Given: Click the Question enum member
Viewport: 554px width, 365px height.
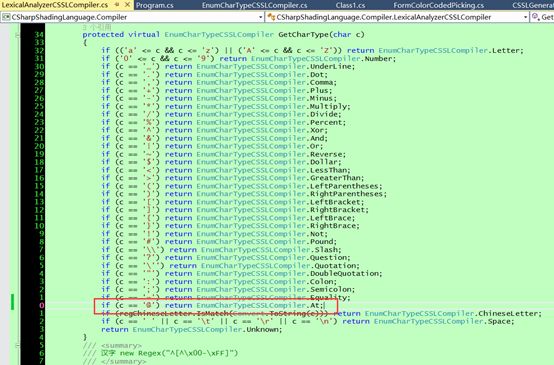Looking at the screenshot, I should tap(328, 257).
